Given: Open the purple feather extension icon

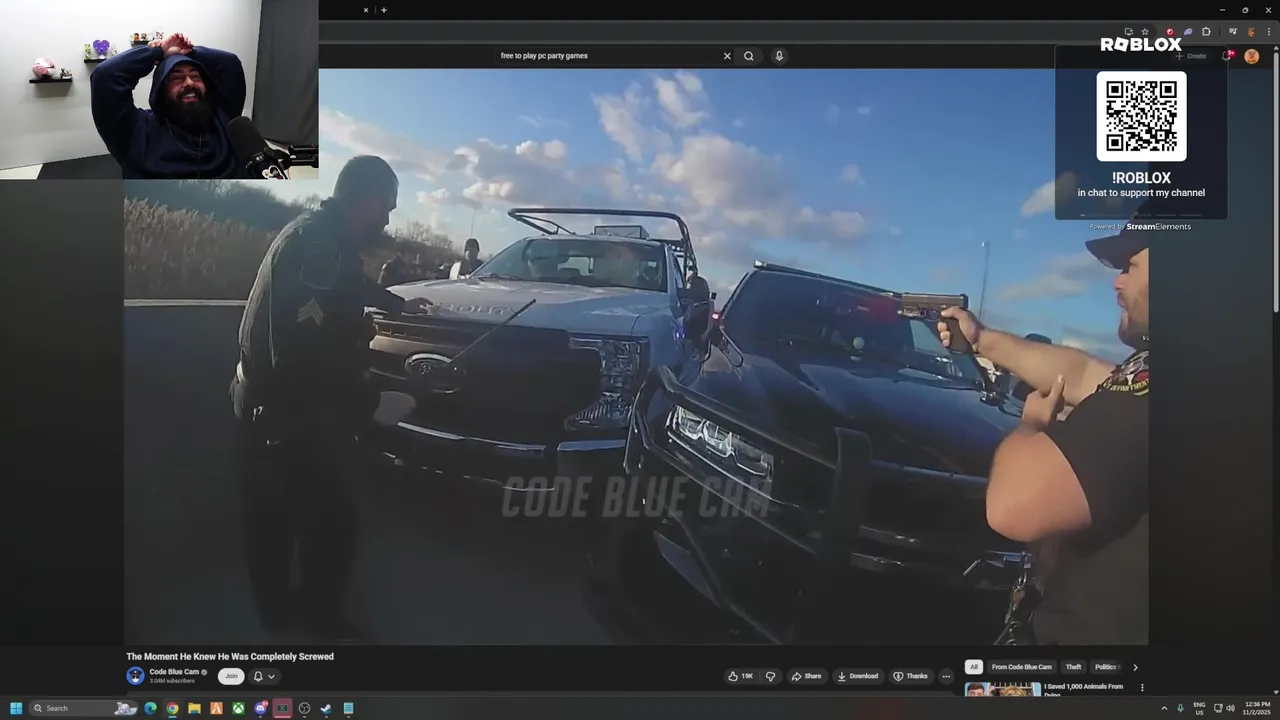Looking at the screenshot, I should point(1187,32).
